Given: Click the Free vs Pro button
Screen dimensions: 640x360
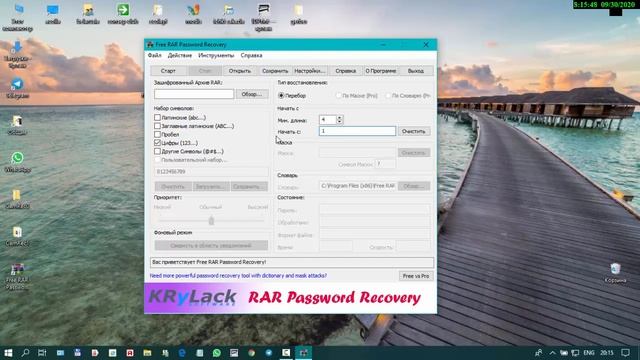Looking at the screenshot, I should (416, 276).
